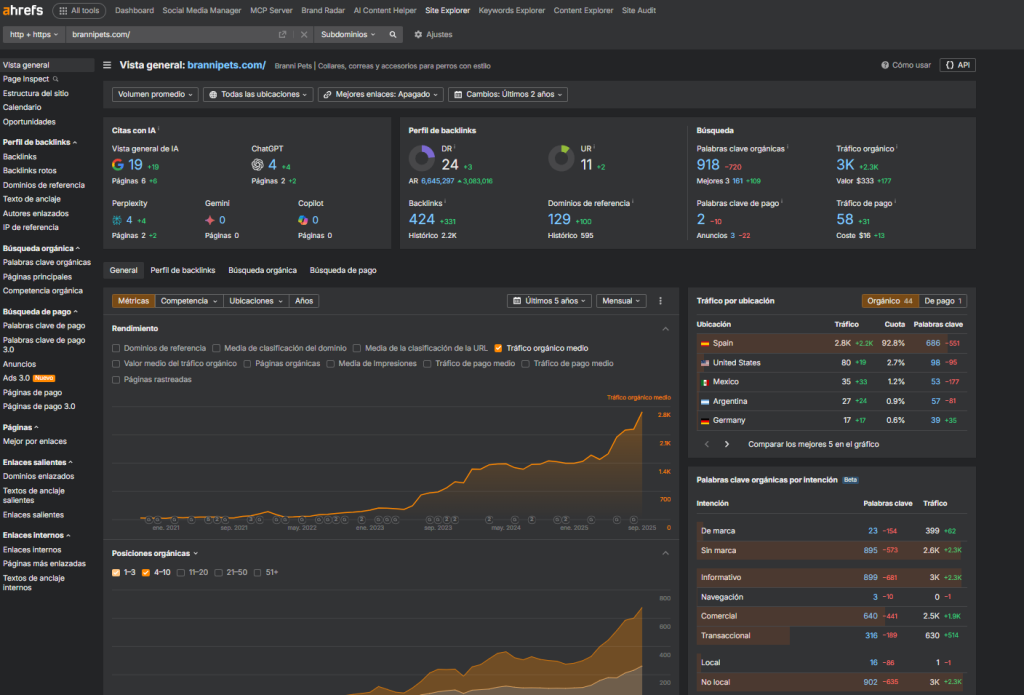Enable Media de la clasificación de la URL checkbox
Viewport: 1024px width, 695px height.
pyautogui.click(x=357, y=349)
